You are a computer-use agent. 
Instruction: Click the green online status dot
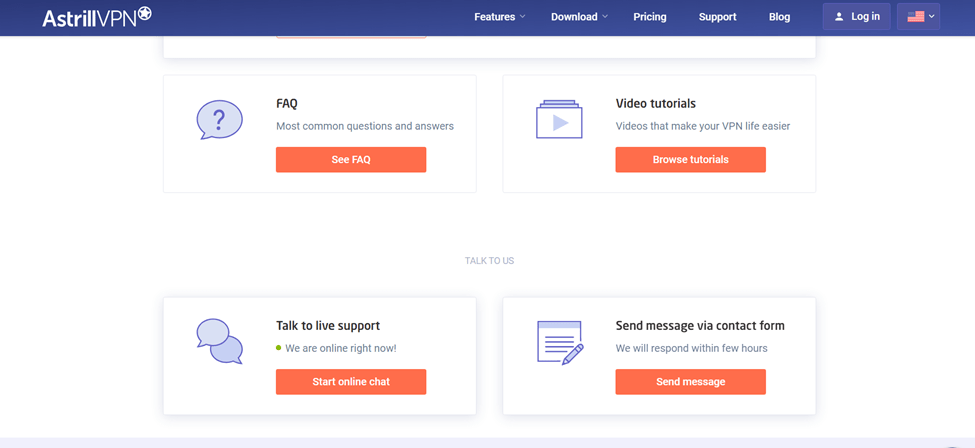click(279, 348)
